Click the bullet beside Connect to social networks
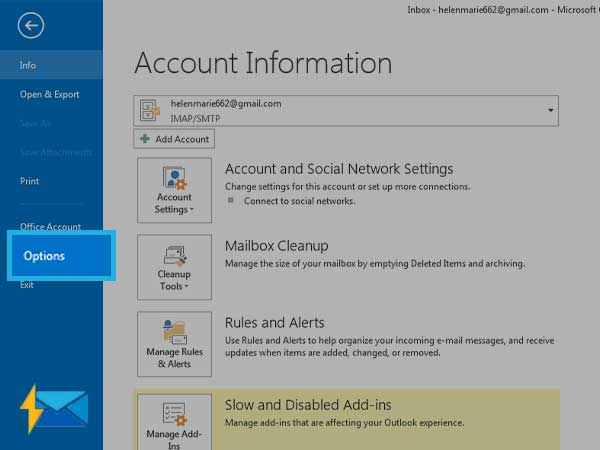600x450 pixels. pos(230,200)
